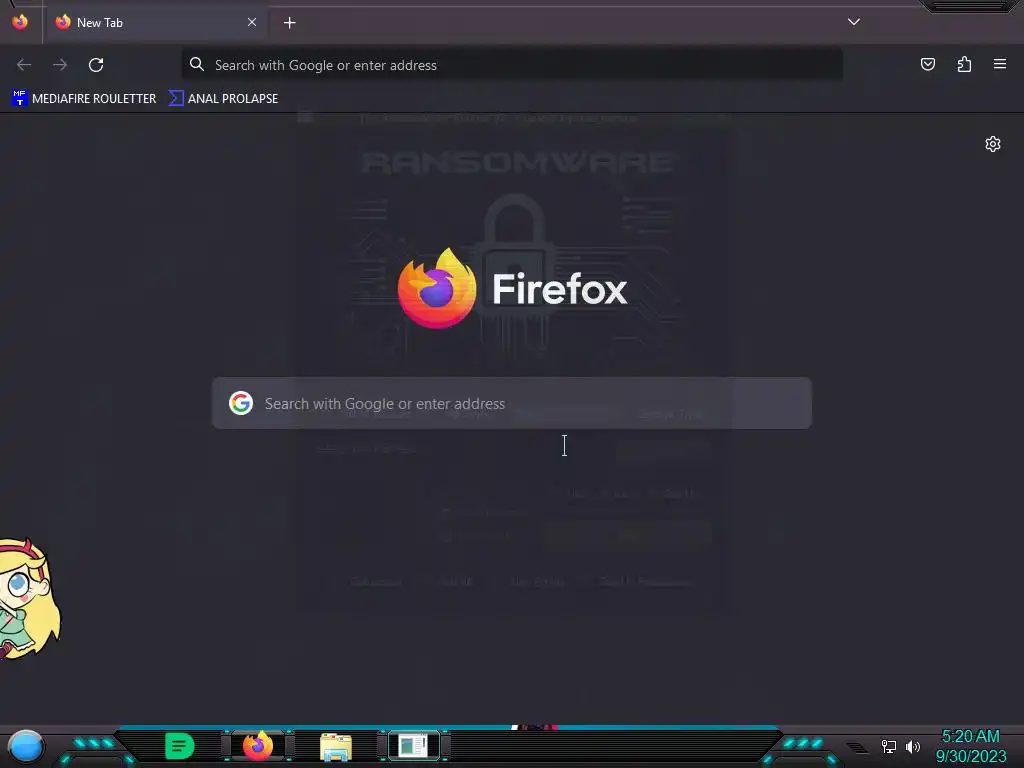This screenshot has height=768, width=1024.
Task: Select the New Tab tab
Action: [157, 22]
